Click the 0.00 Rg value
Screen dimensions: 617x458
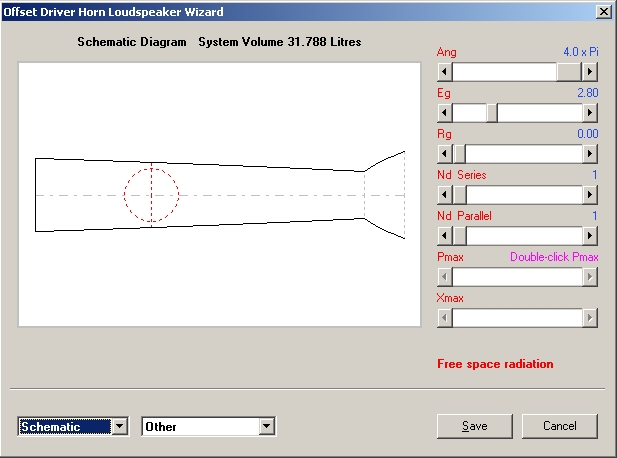(587, 134)
